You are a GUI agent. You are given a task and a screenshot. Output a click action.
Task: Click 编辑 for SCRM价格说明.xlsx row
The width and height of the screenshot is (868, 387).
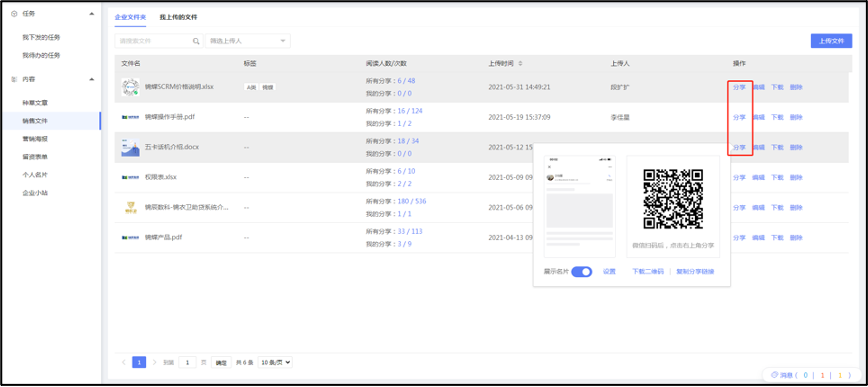[758, 87]
